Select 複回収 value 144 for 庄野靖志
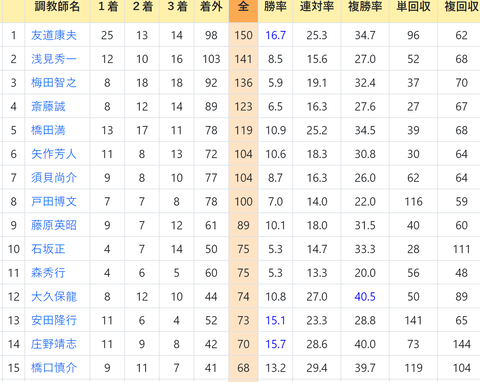The width and height of the screenshot is (480, 382). [x=462, y=344]
